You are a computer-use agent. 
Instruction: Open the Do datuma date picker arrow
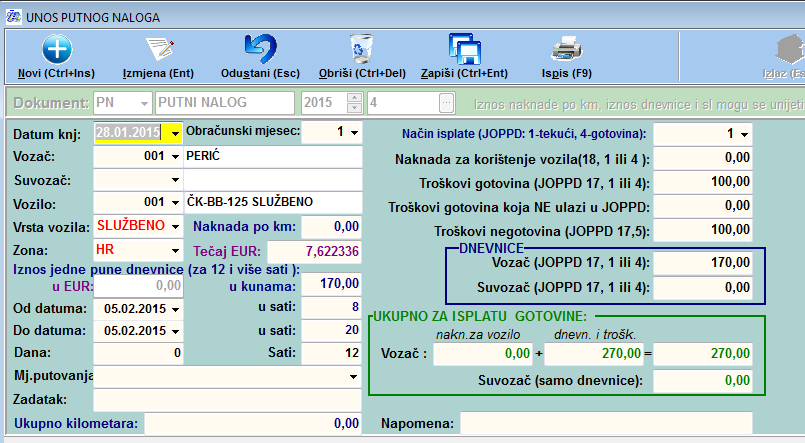pyautogui.click(x=176, y=332)
